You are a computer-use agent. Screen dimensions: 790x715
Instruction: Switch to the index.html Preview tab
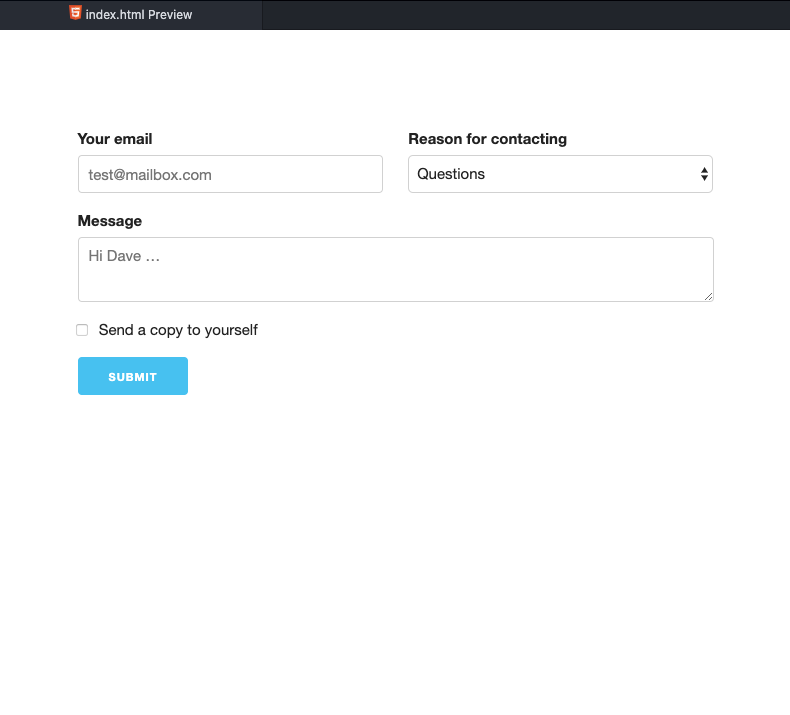tap(131, 15)
